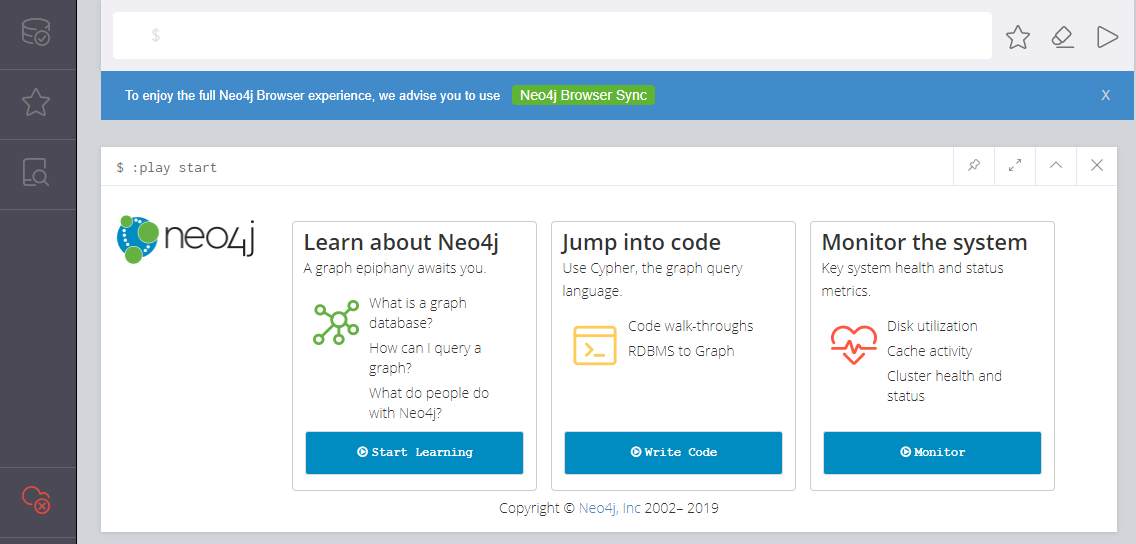
Task: Clear the editor with the eraser icon
Action: pos(1063,37)
